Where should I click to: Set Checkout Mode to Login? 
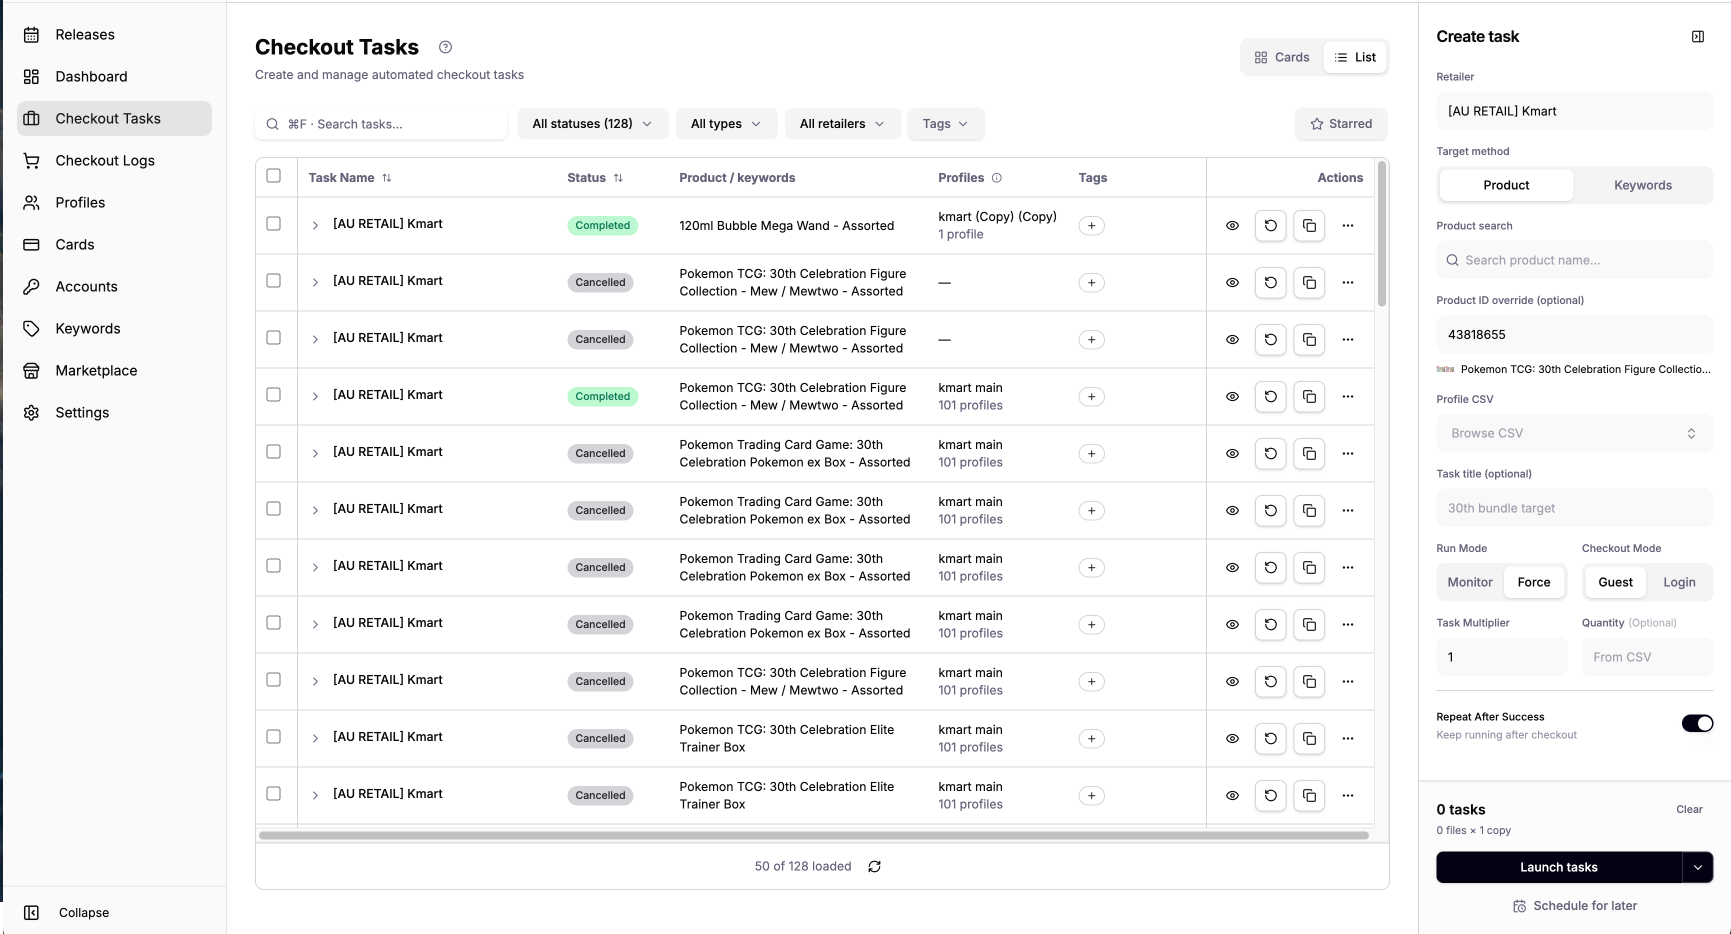point(1679,583)
